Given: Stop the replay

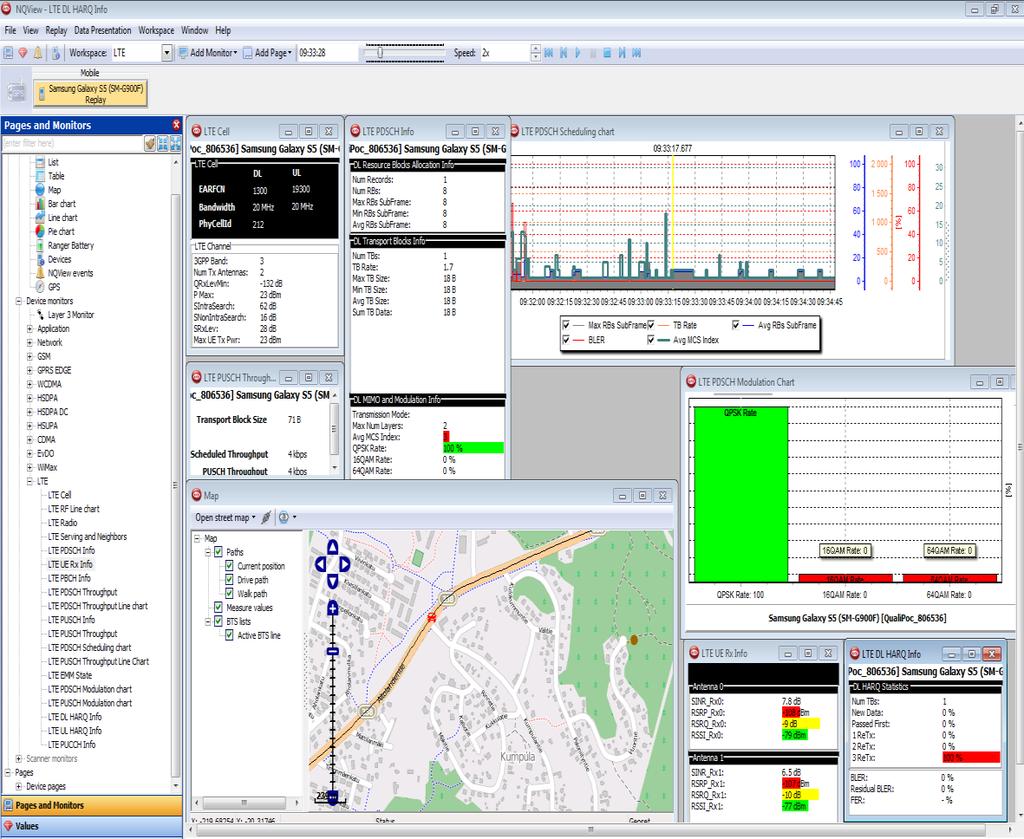Looking at the screenshot, I should 607,53.
